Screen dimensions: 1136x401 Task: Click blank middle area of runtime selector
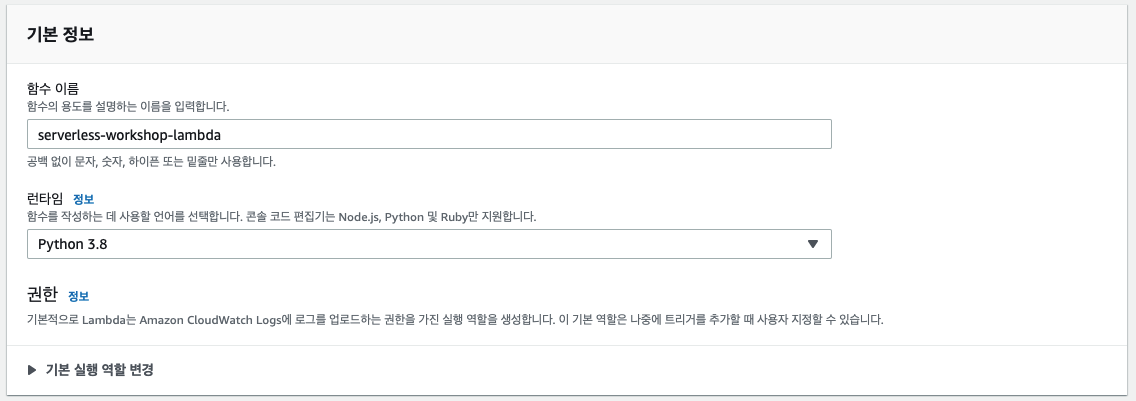[456, 244]
